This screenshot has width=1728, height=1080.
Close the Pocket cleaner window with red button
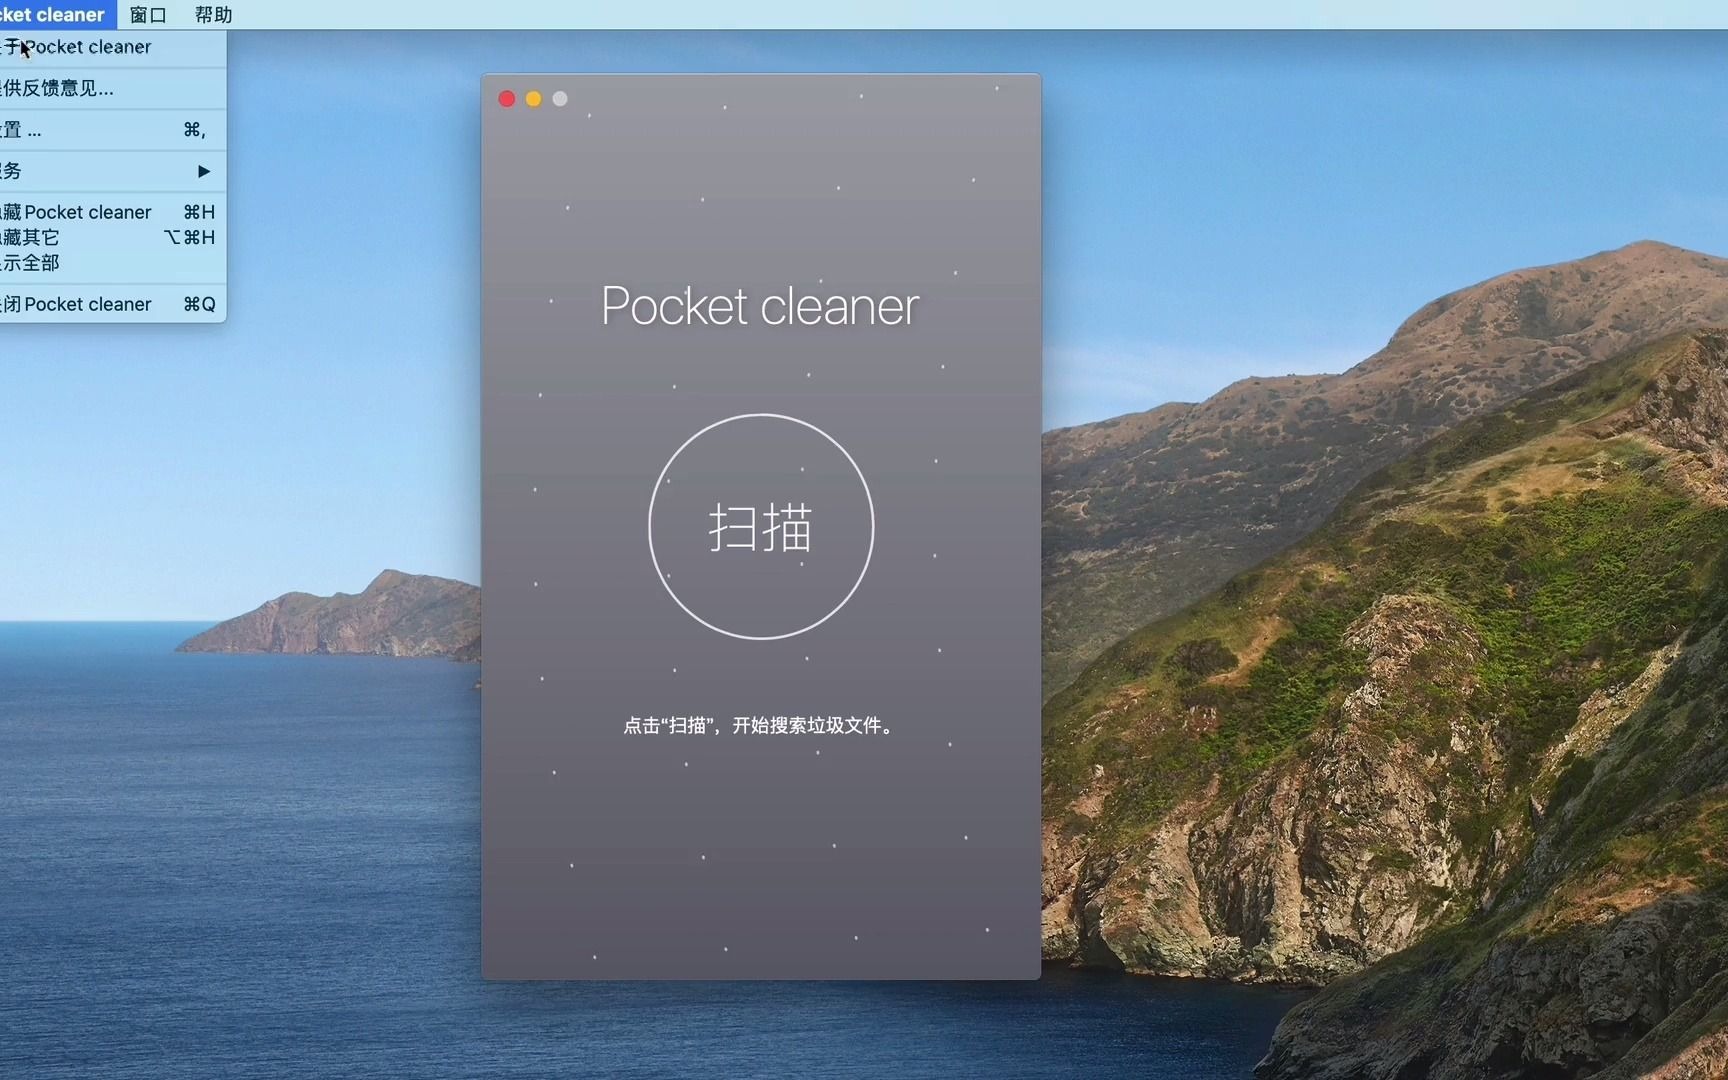tap(507, 99)
